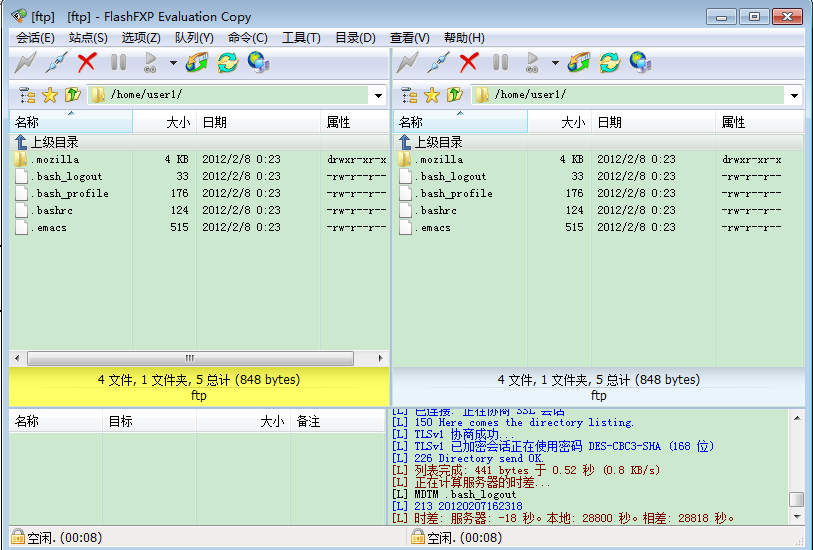The width and height of the screenshot is (813, 550).
Task: Click the left pane up-folder icon
Action: click(73, 95)
